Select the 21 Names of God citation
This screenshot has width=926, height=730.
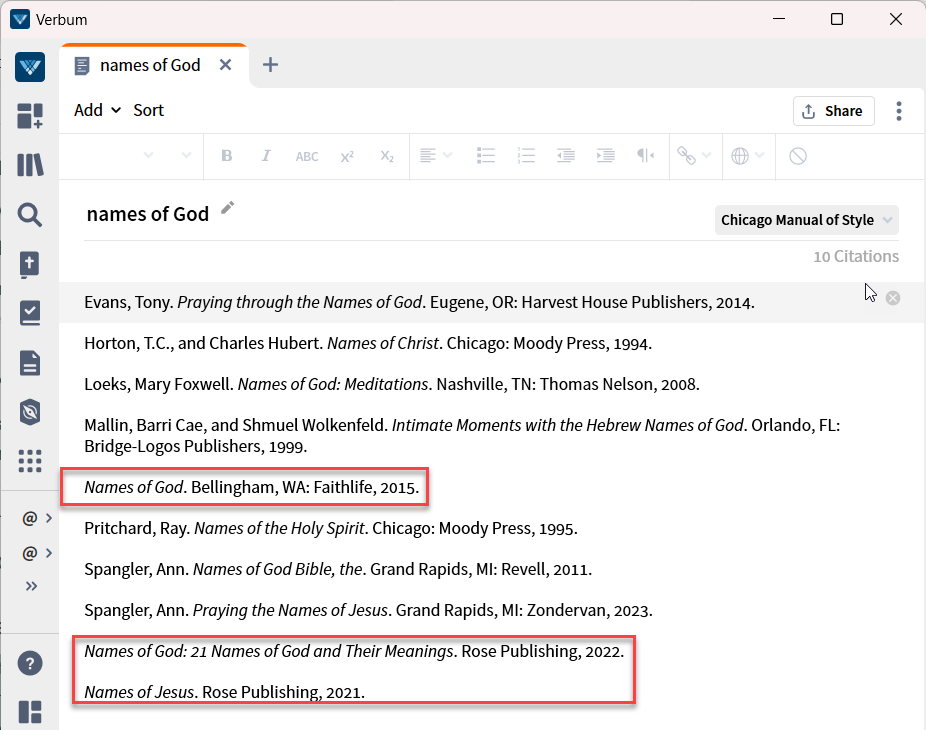(x=354, y=651)
